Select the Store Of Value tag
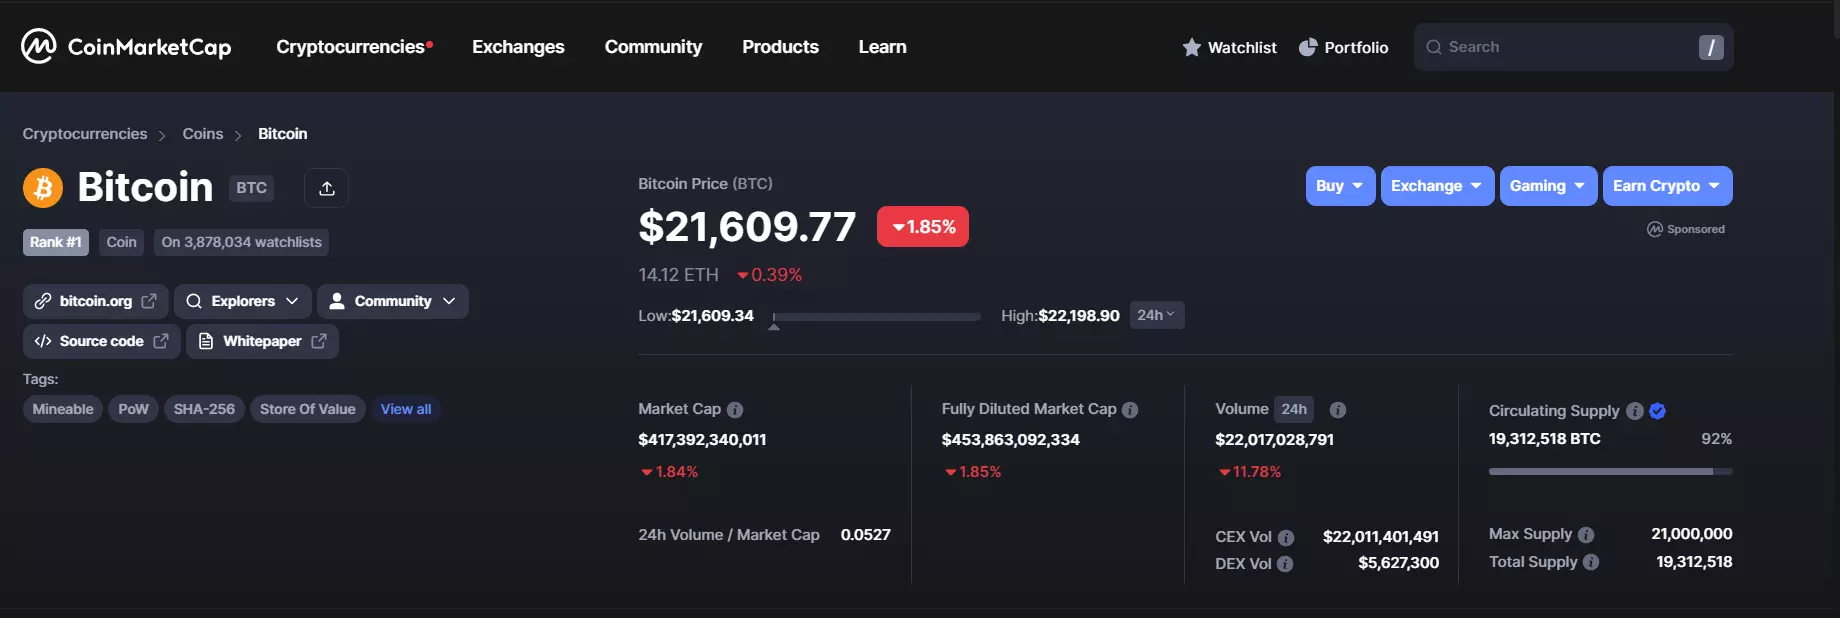This screenshot has height=618, width=1840. 308,409
